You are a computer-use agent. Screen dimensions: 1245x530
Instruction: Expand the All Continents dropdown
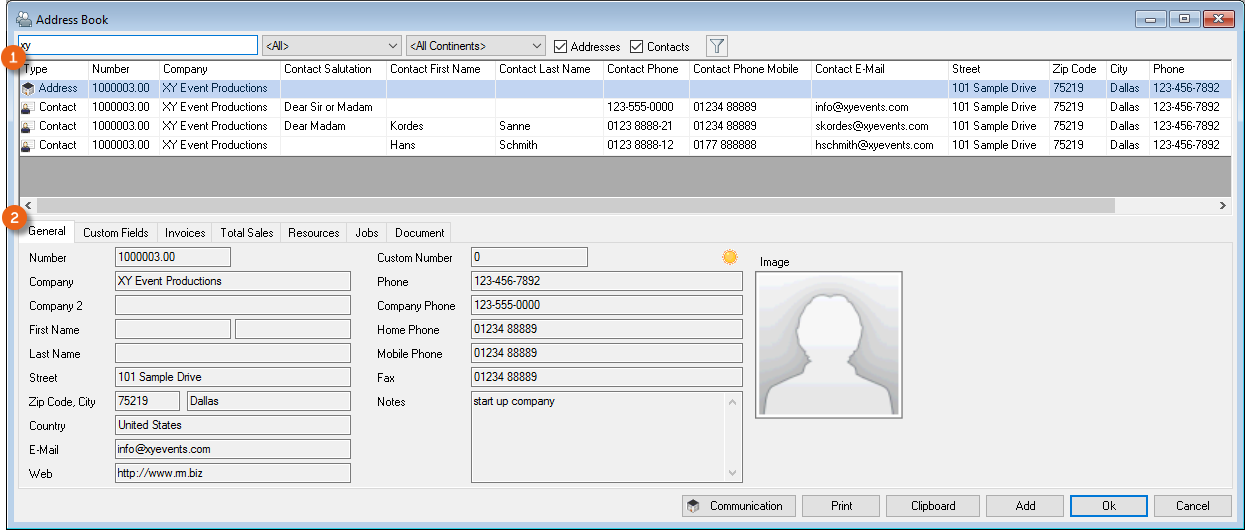(x=476, y=46)
